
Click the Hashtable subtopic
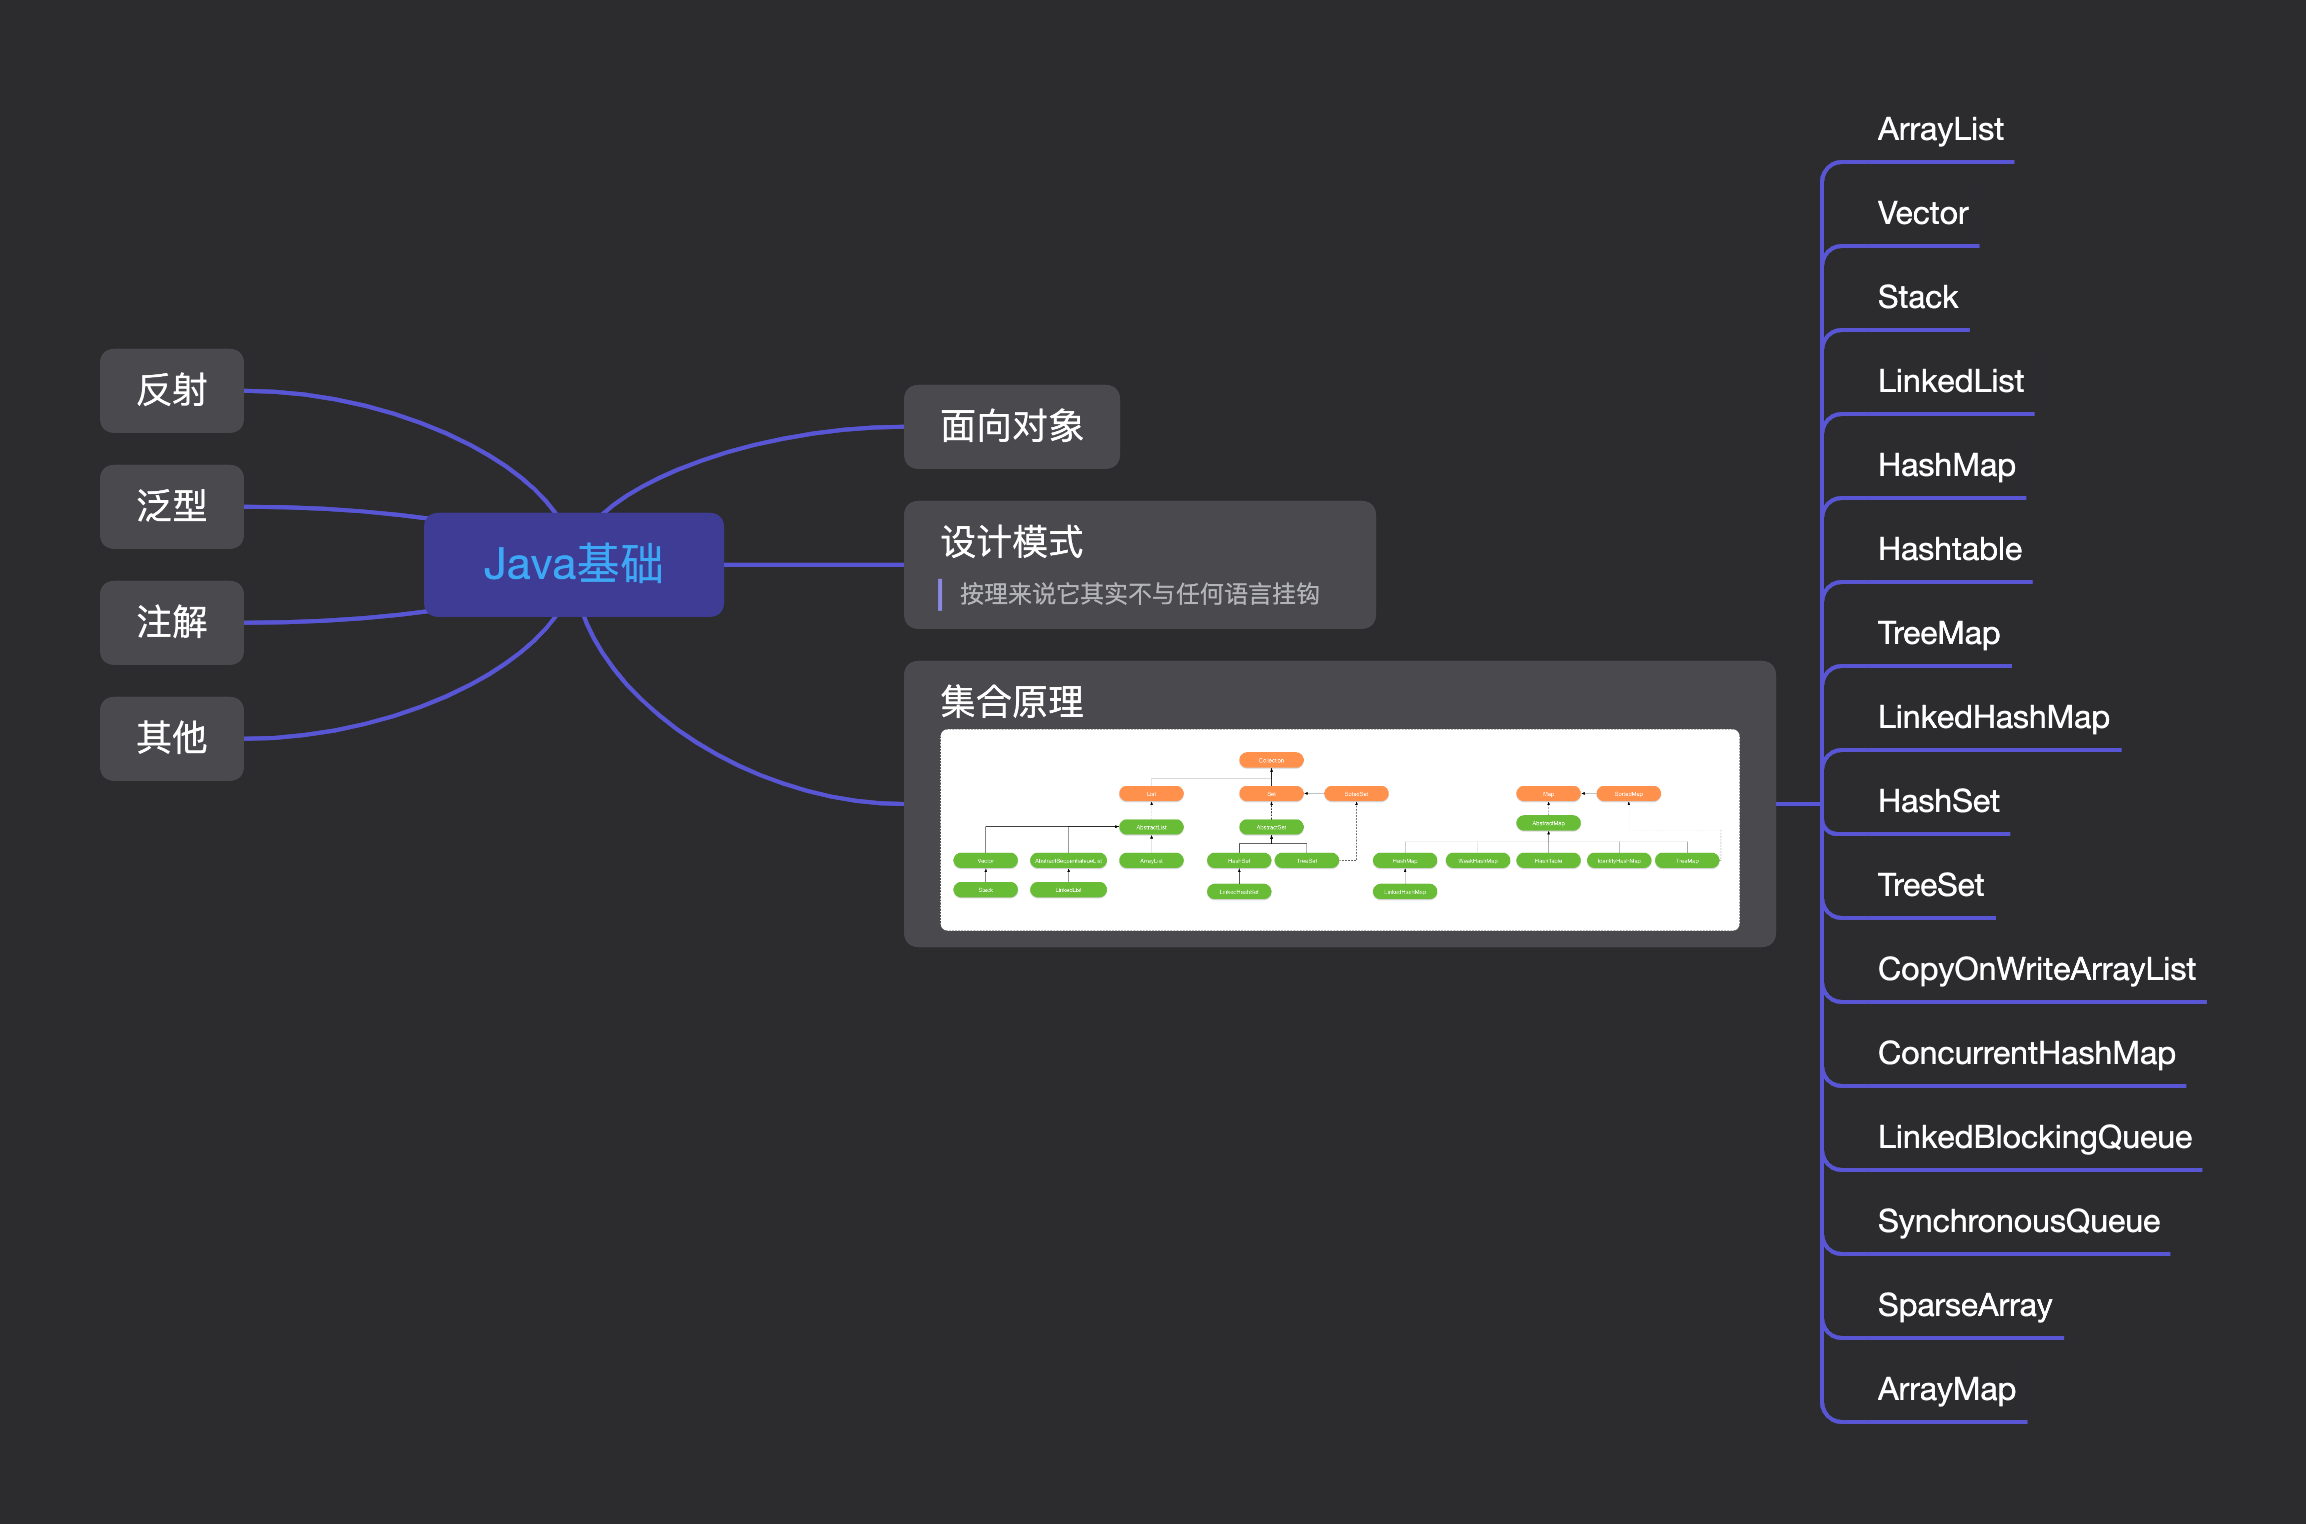tap(1948, 550)
